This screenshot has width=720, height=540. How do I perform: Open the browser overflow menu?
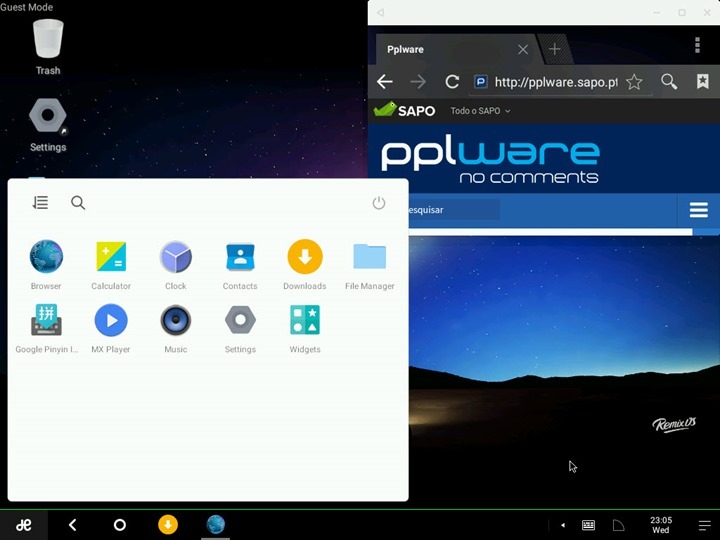coord(698,45)
